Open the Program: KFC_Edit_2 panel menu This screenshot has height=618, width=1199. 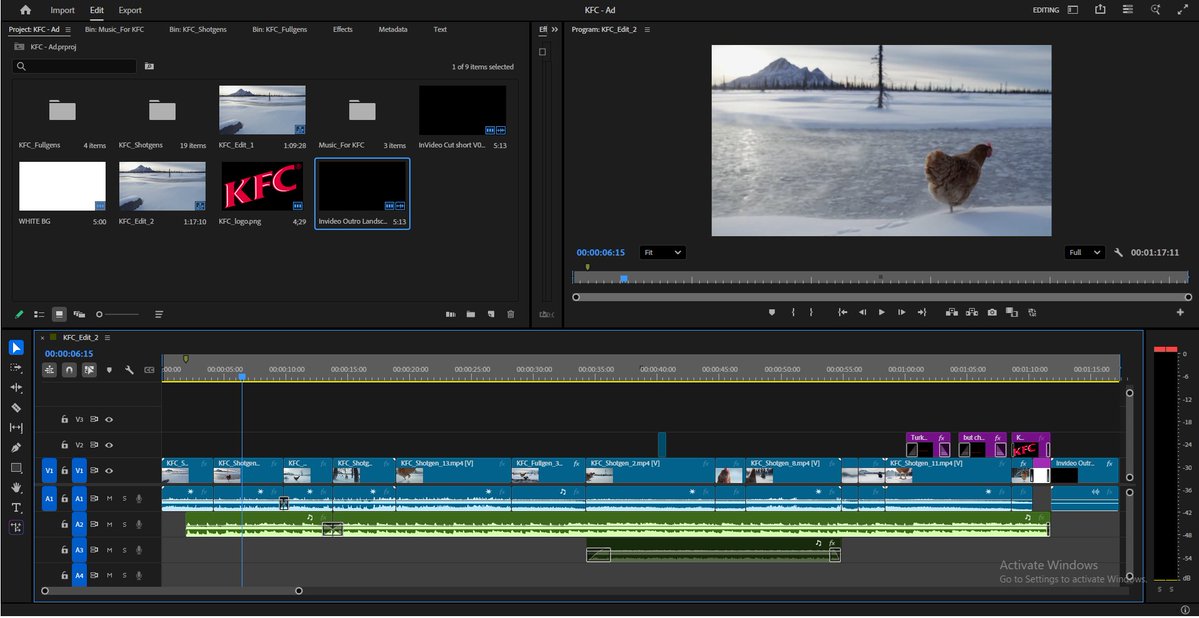tap(647, 29)
